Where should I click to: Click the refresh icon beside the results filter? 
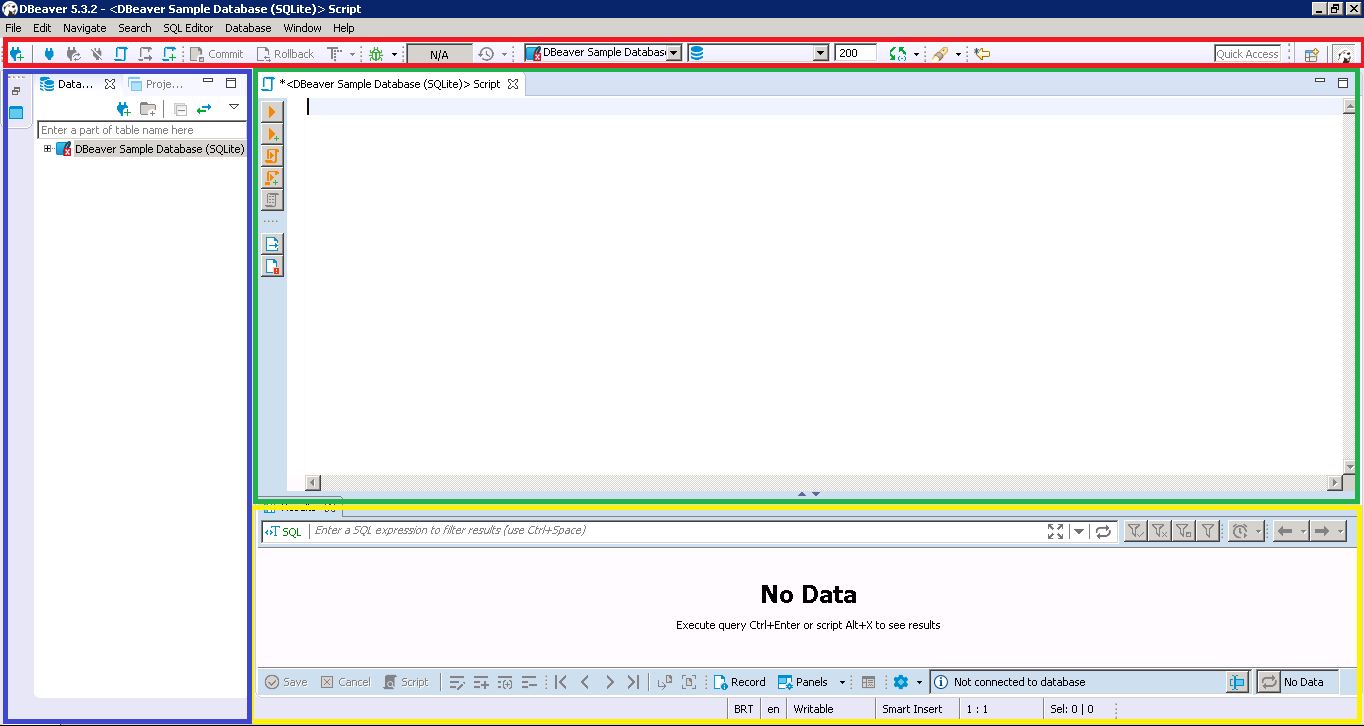1103,532
